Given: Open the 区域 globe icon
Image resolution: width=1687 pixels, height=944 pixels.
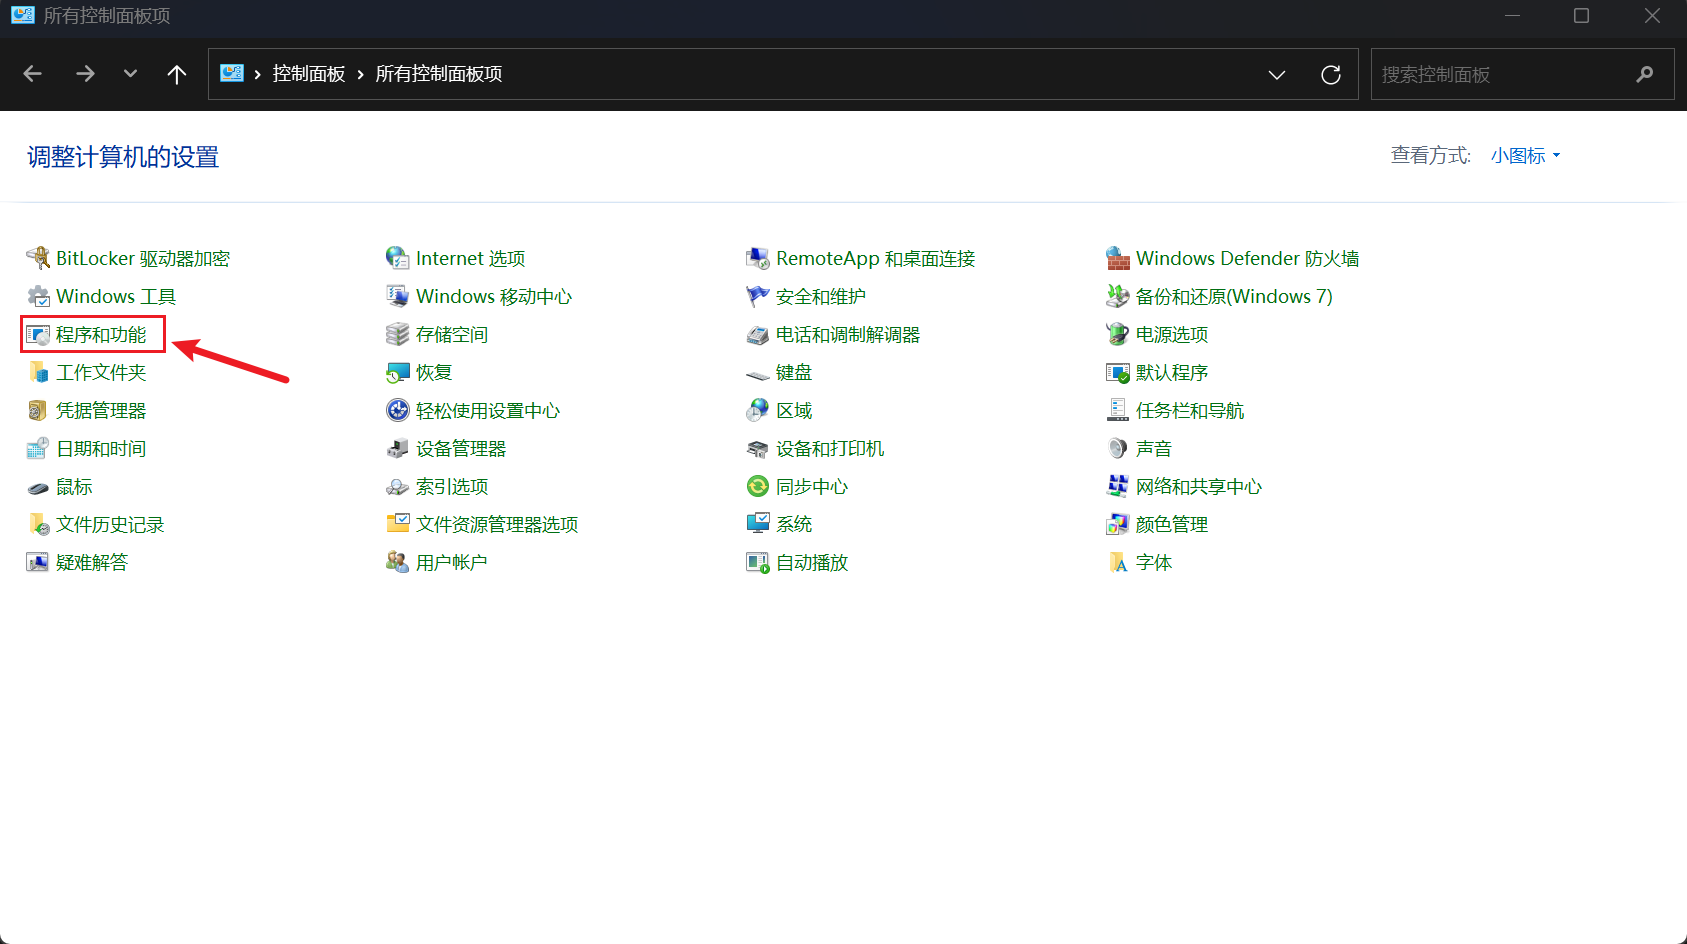Looking at the screenshot, I should coord(758,410).
